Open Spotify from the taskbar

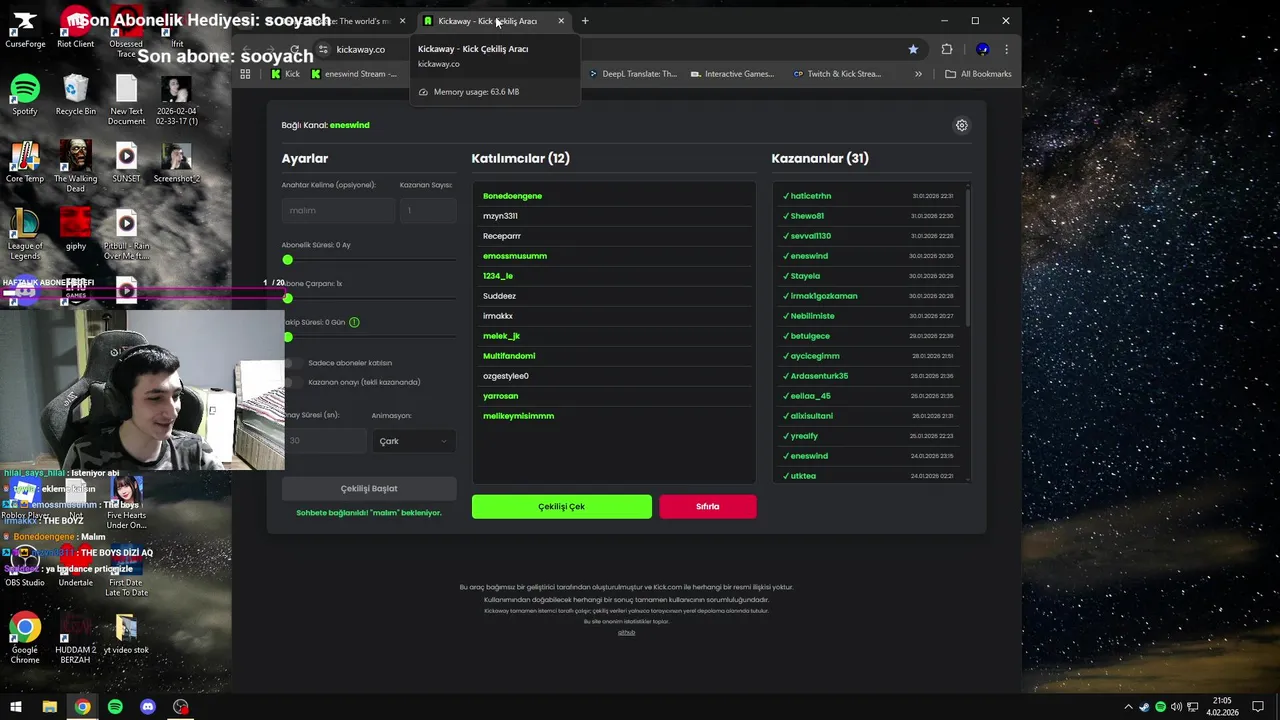click(115, 707)
